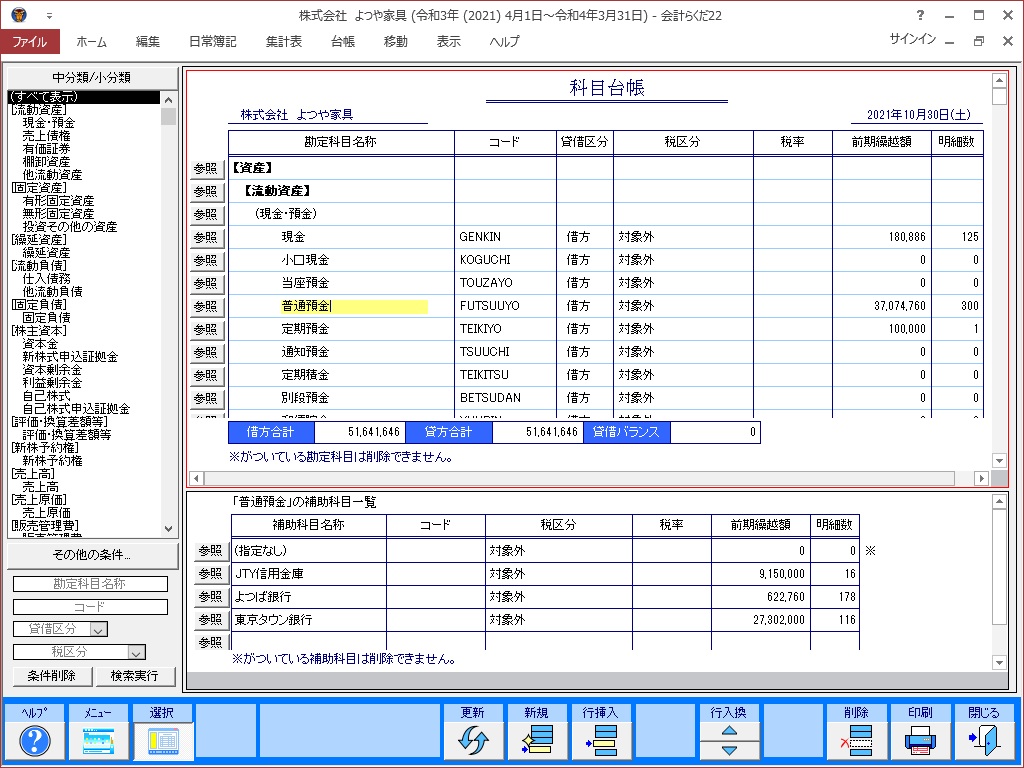Screen dimensions: 1024x768
Task: Click the 選択 icon button
Action: point(163,741)
